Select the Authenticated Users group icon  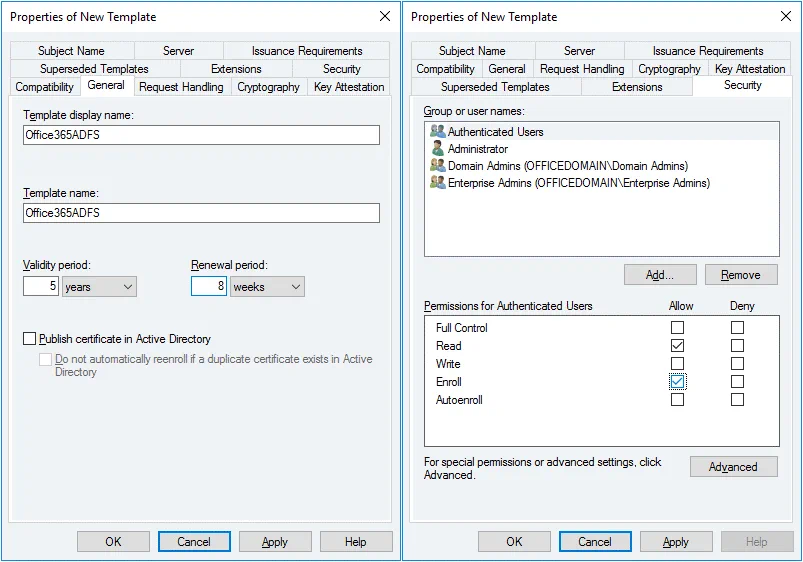click(x=437, y=132)
